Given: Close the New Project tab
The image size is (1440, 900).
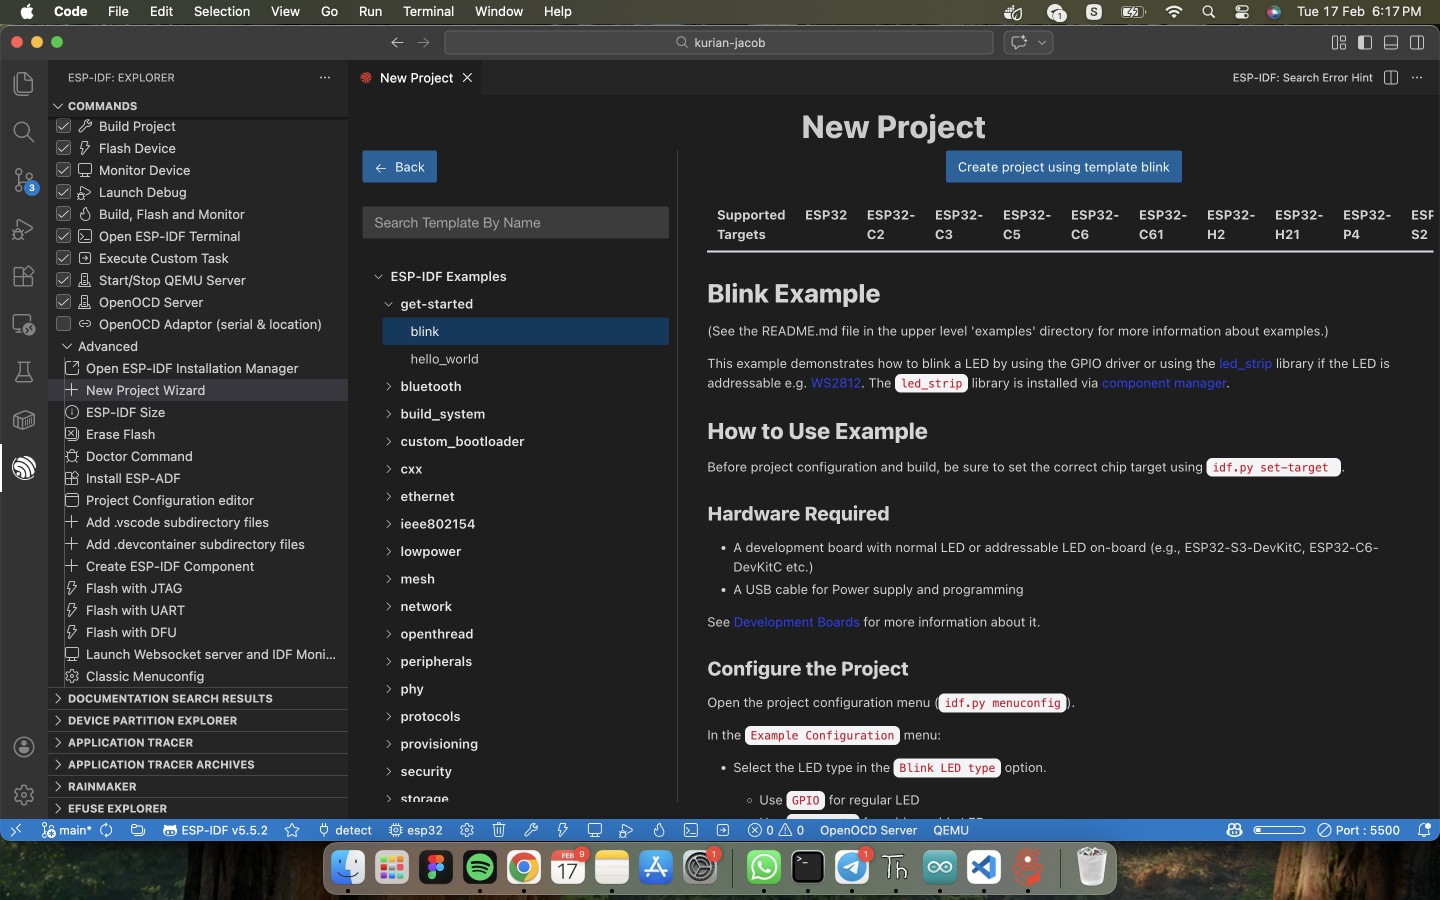Looking at the screenshot, I should pos(467,78).
